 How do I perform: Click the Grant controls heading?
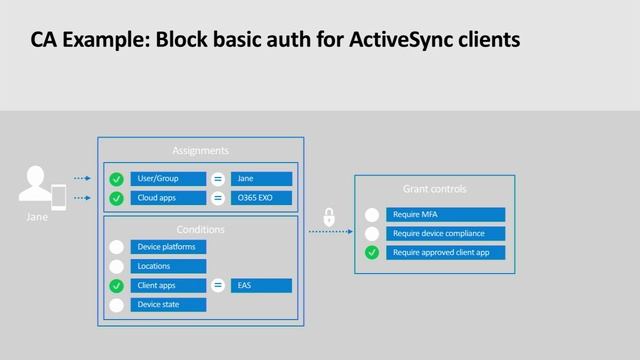[435, 189]
